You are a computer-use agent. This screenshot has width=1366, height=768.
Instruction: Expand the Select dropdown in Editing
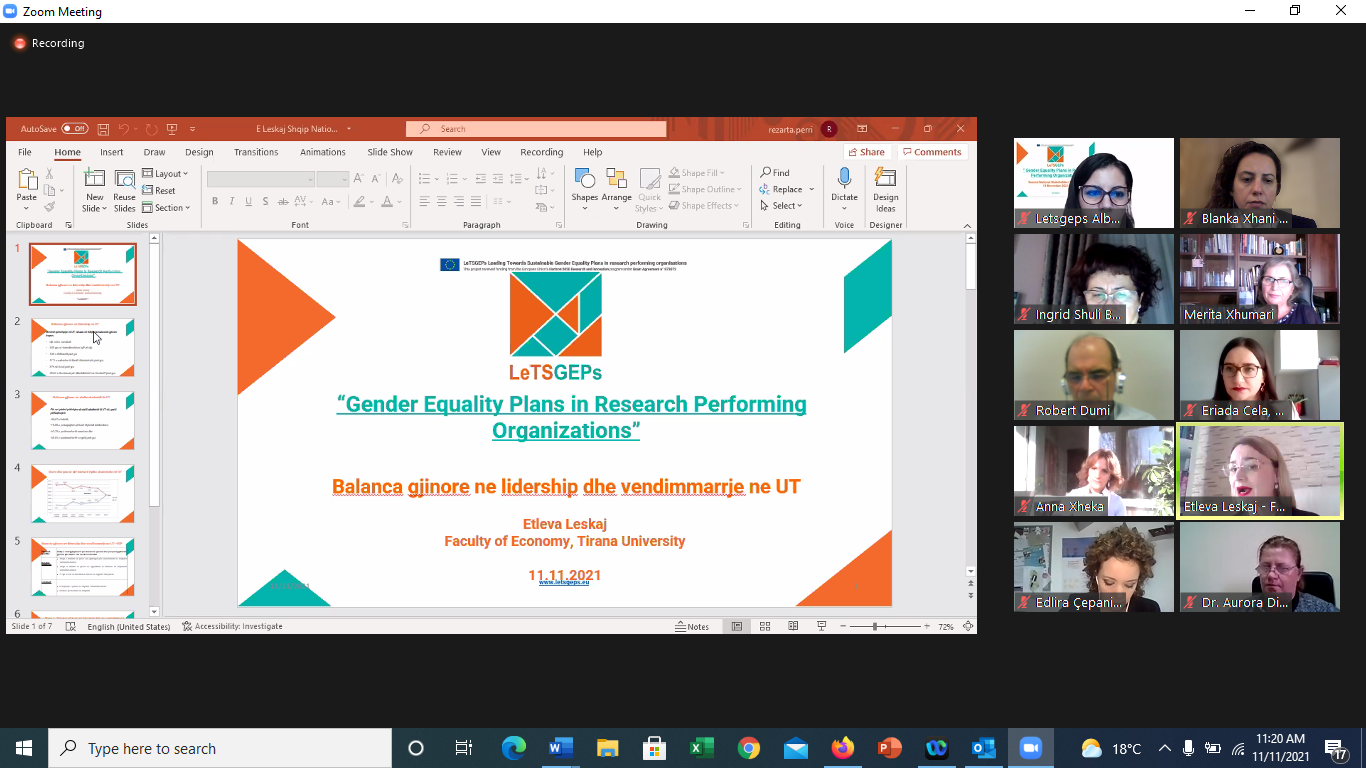[781, 206]
